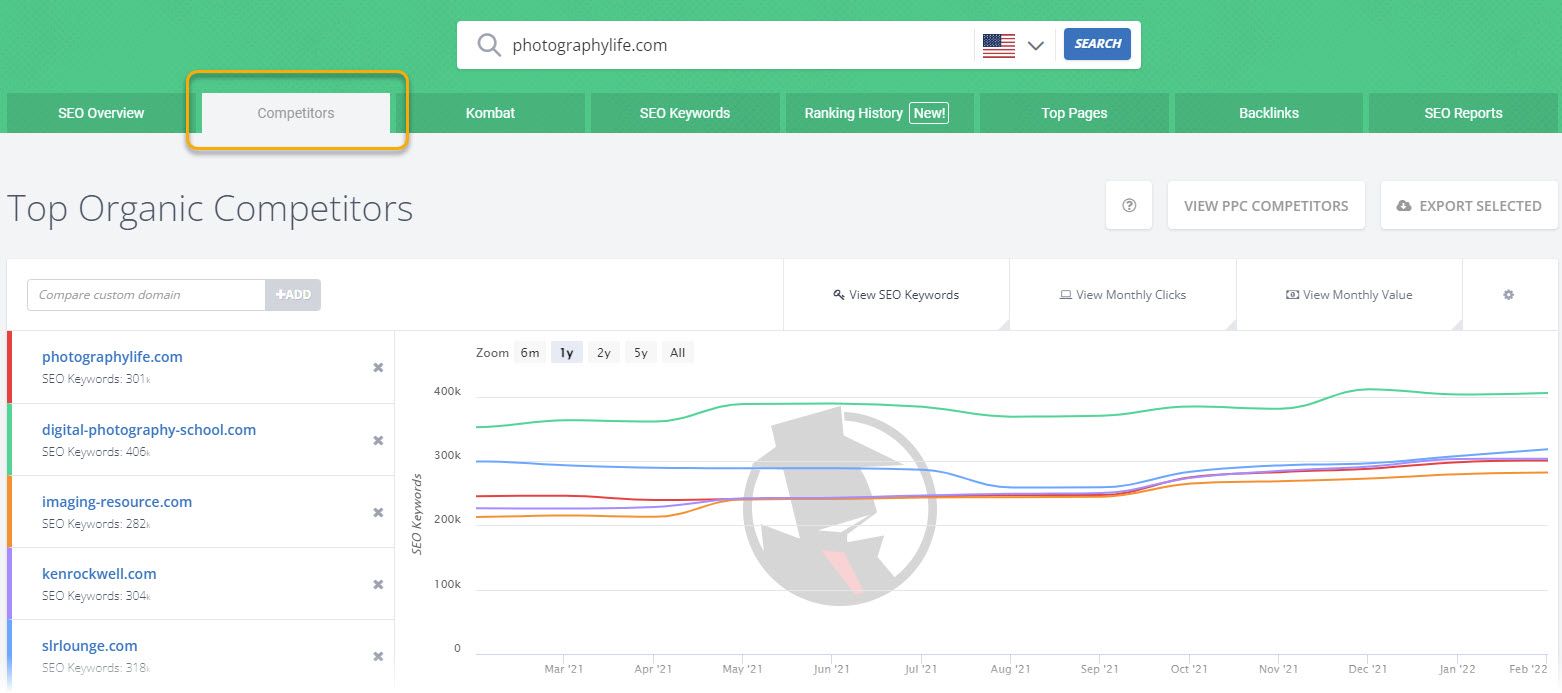Open the SEO Reports tab

pos(1463,113)
